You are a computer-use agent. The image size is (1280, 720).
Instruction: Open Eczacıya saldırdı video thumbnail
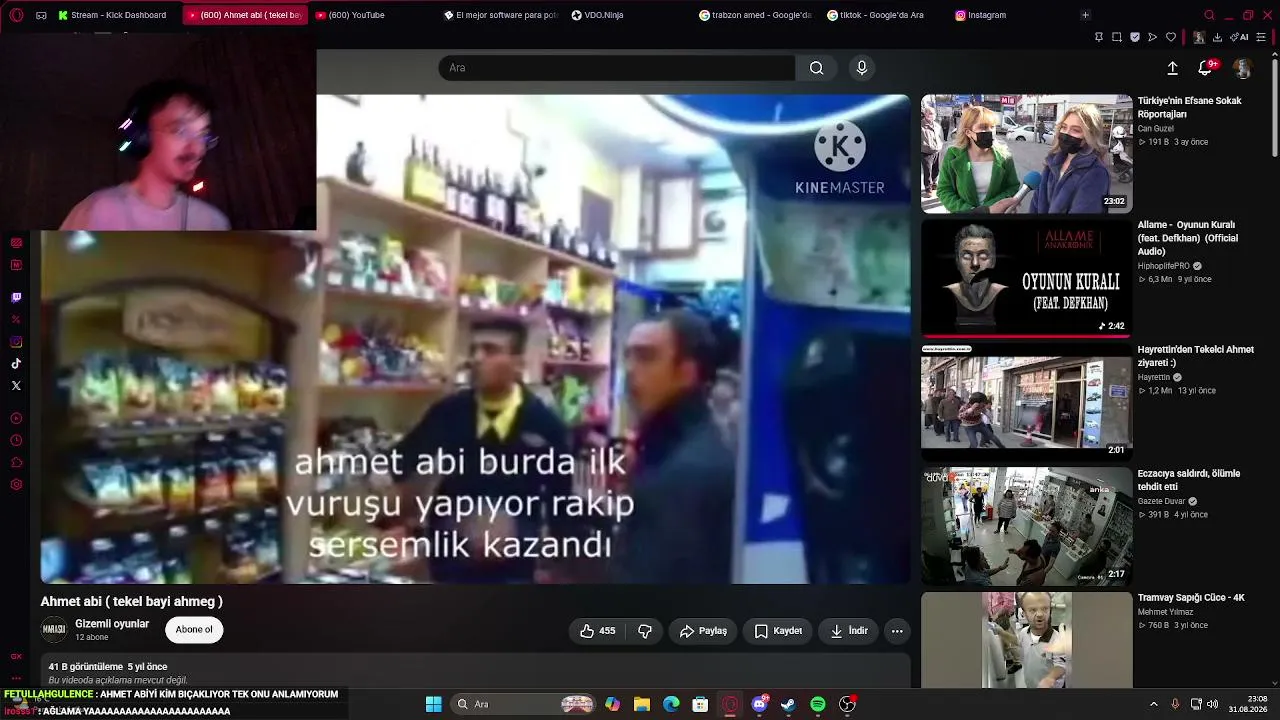(1026, 526)
